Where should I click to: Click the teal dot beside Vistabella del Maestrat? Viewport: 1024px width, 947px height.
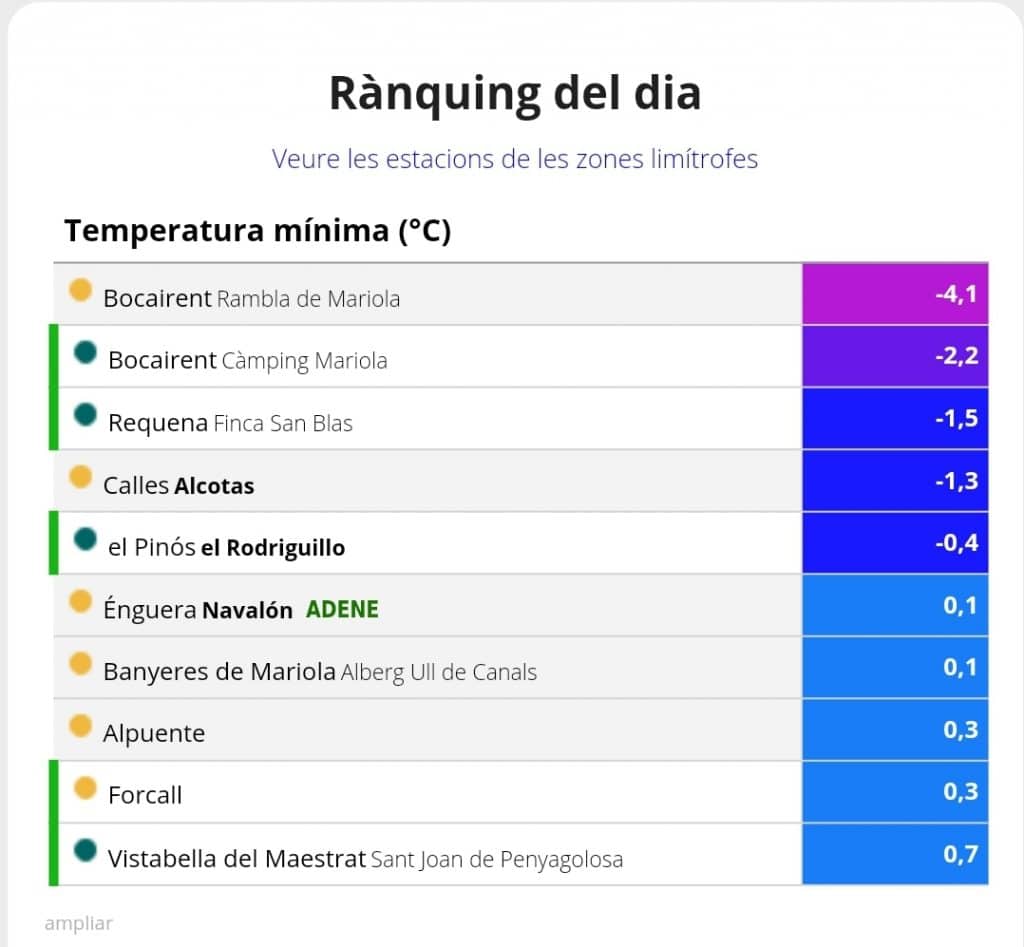85,850
